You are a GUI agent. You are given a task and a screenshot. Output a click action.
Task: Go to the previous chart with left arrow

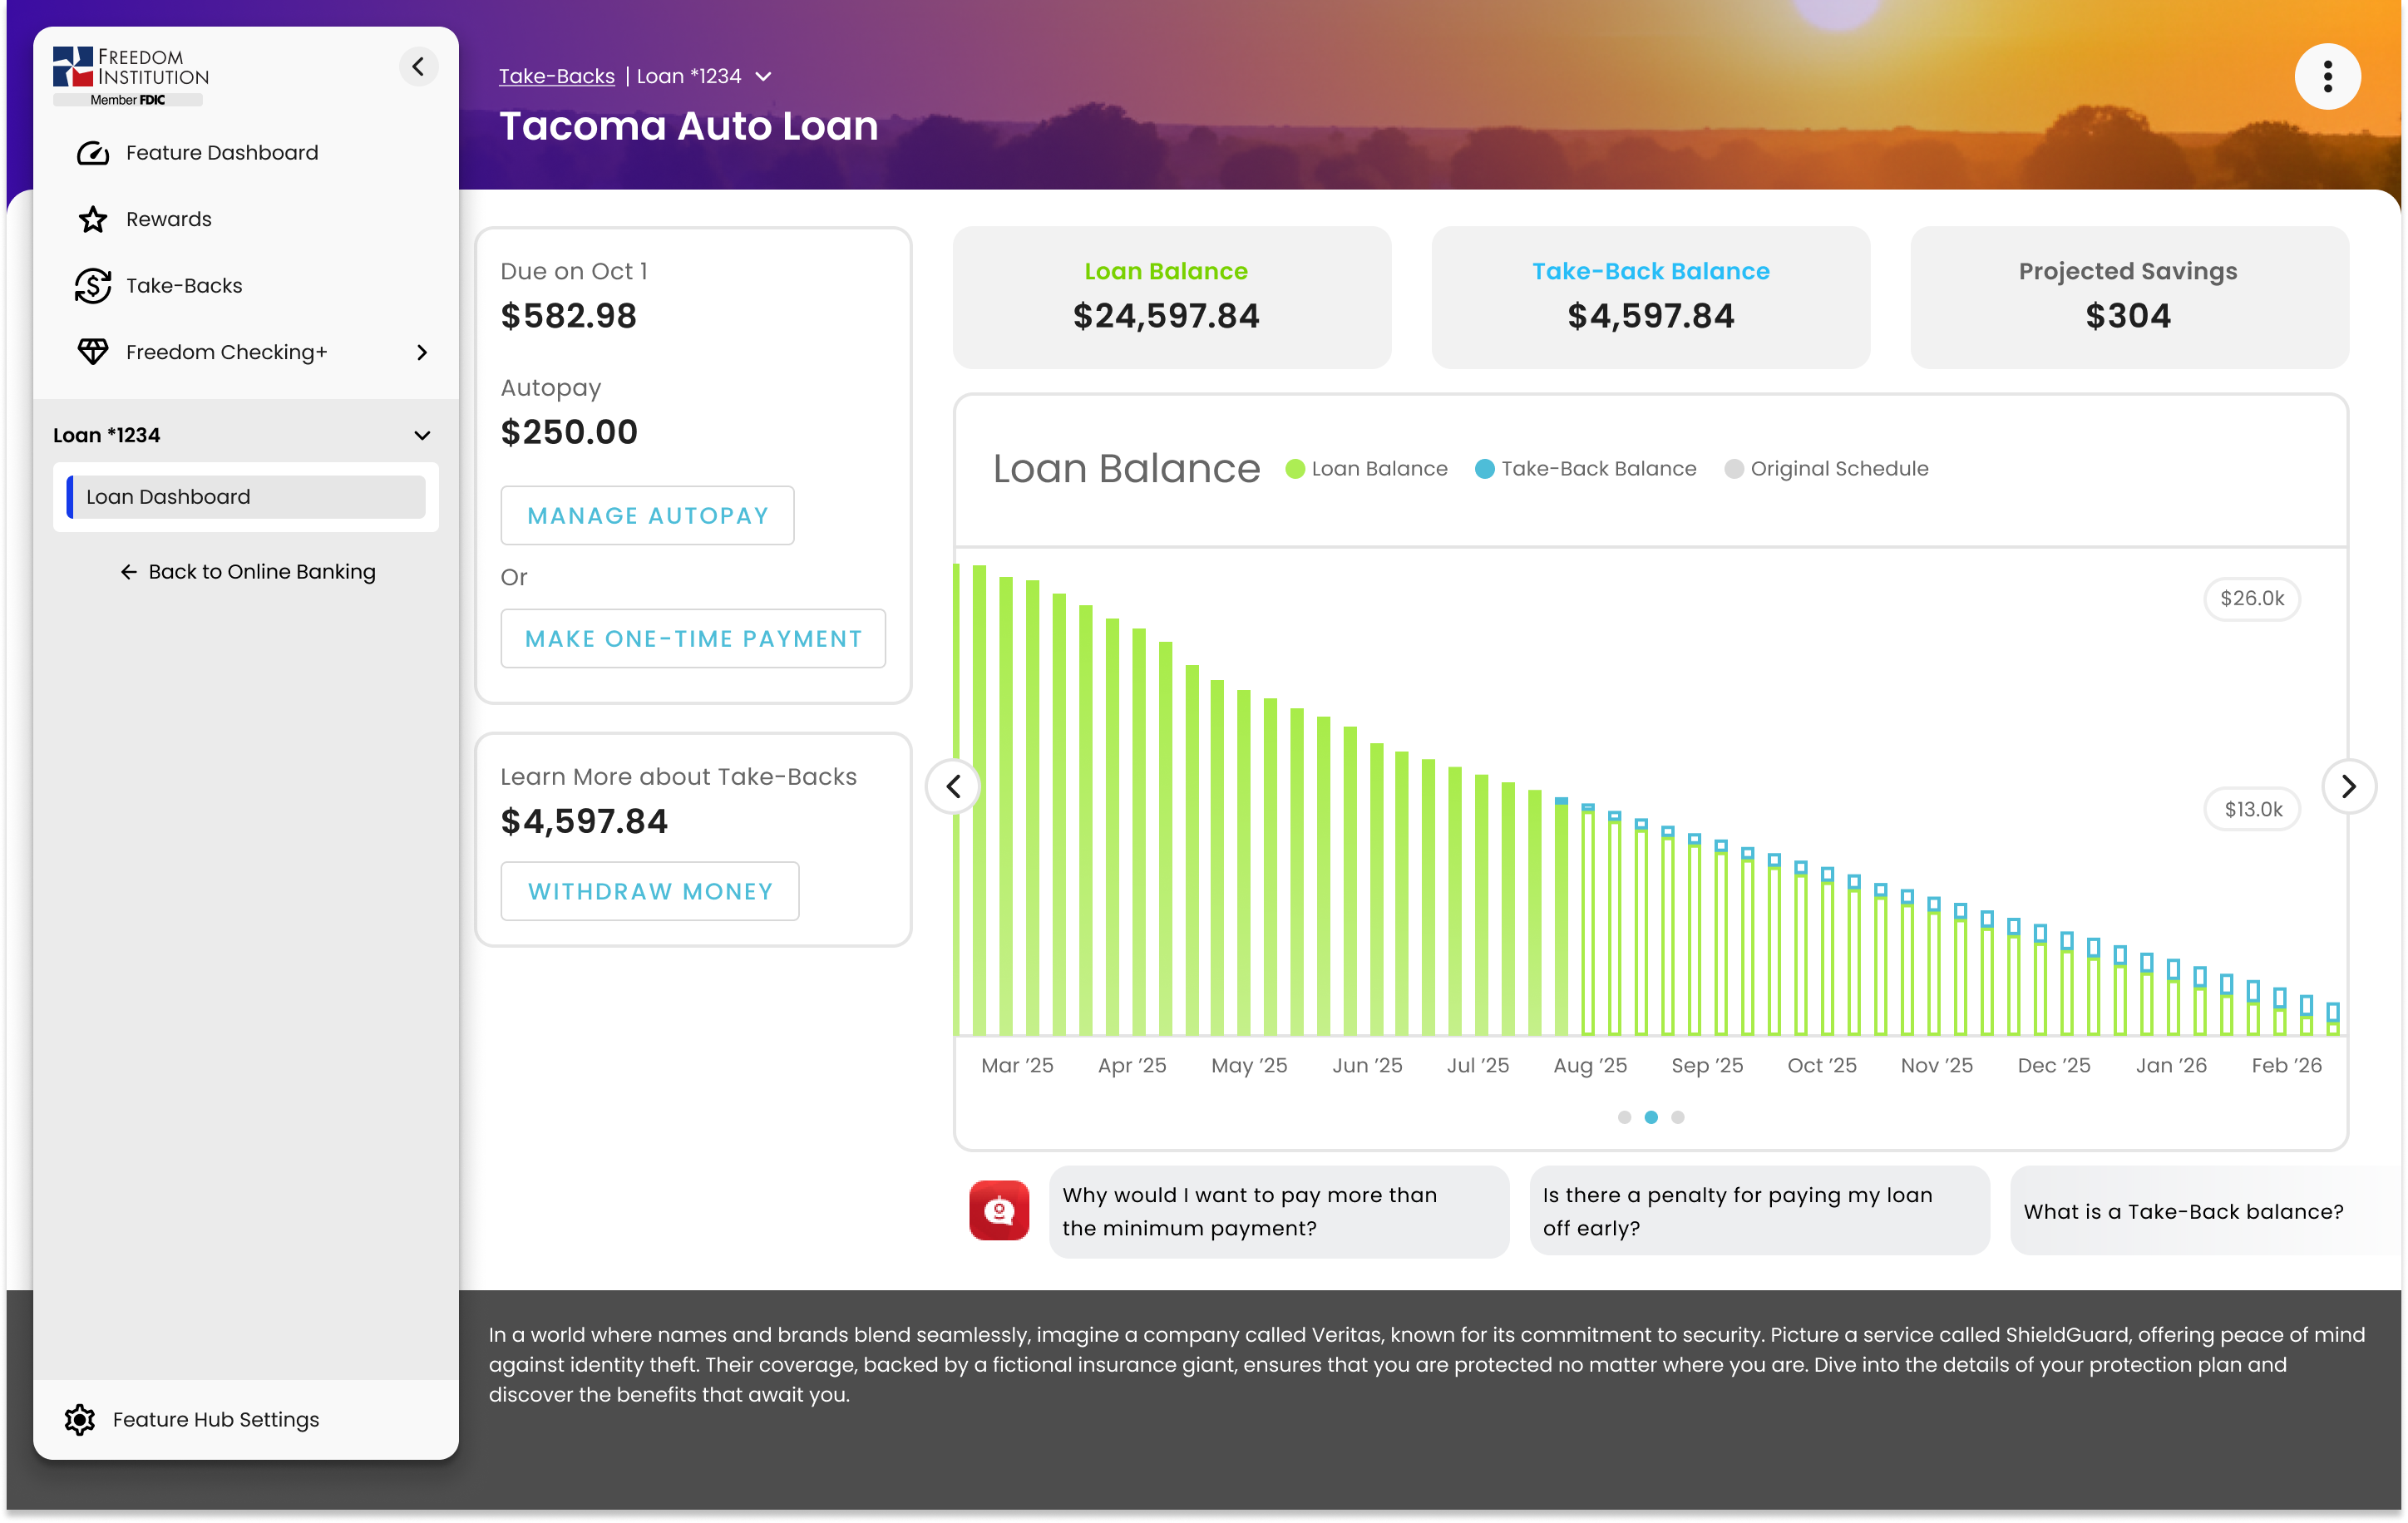coord(953,787)
